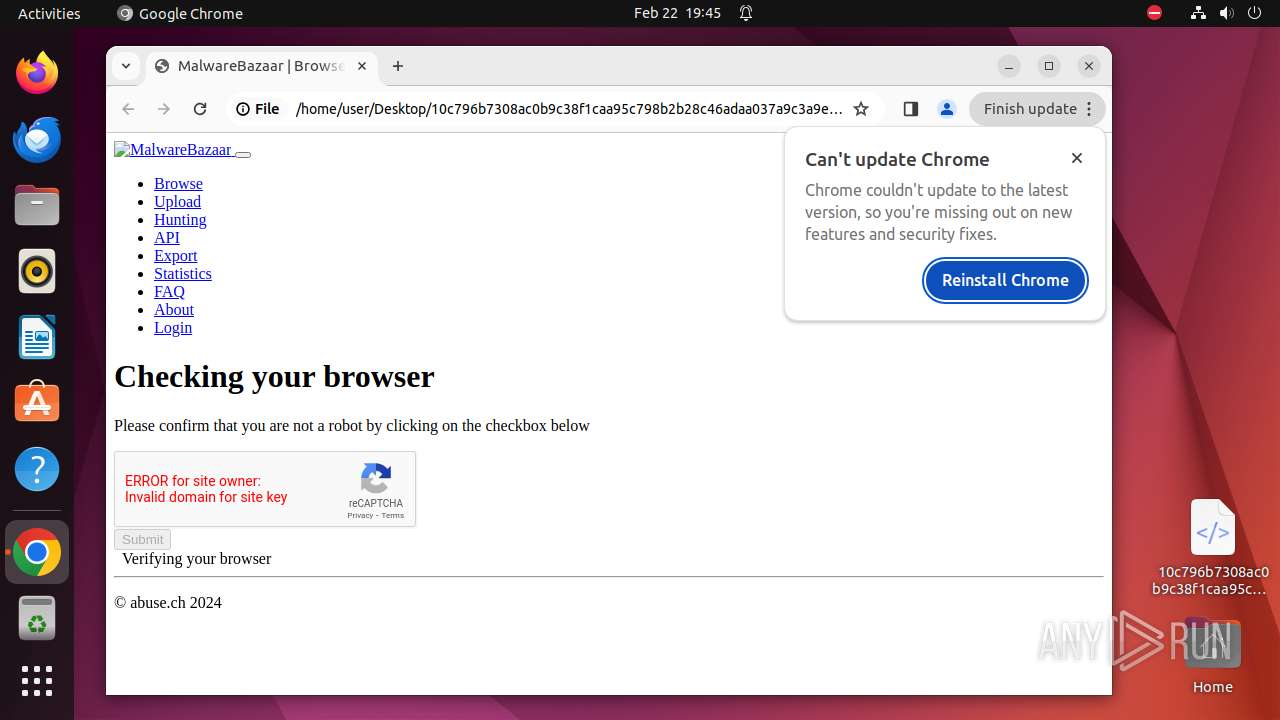Open a new browser tab

pyautogui.click(x=398, y=66)
